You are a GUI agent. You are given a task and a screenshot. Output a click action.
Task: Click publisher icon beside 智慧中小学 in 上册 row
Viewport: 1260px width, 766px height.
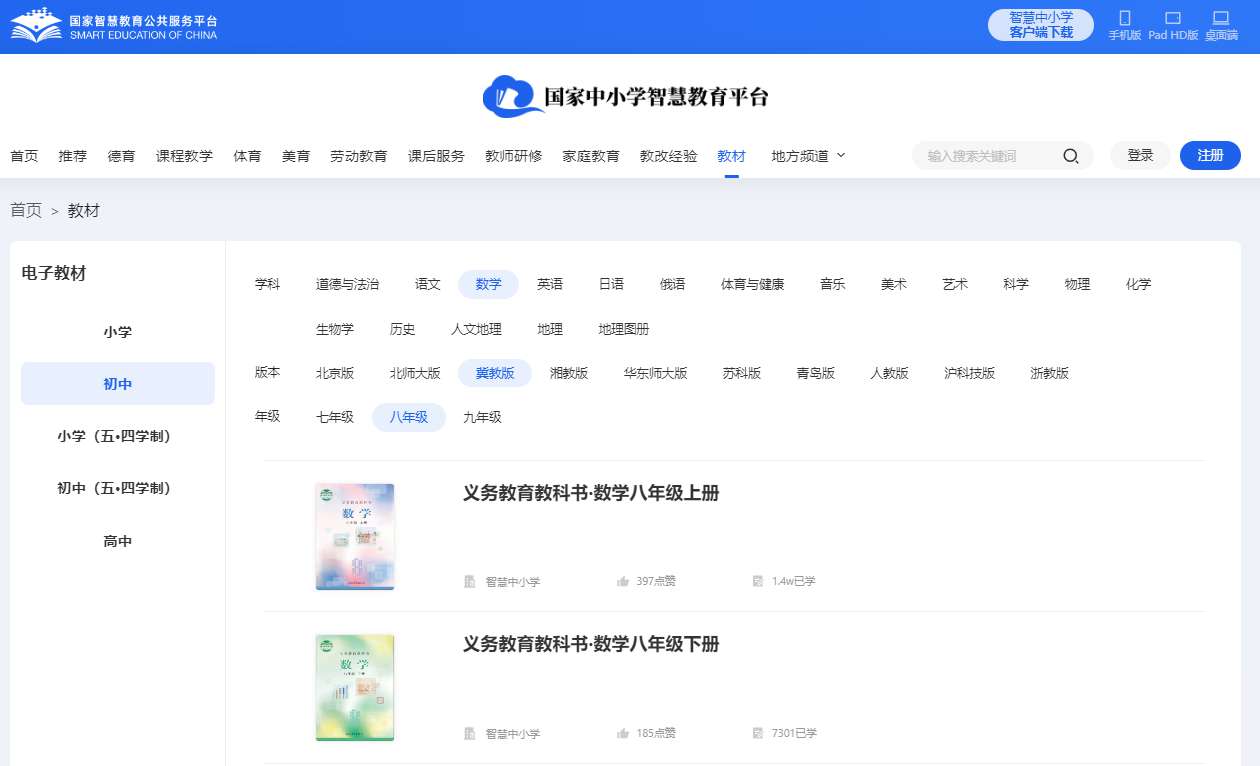point(470,581)
